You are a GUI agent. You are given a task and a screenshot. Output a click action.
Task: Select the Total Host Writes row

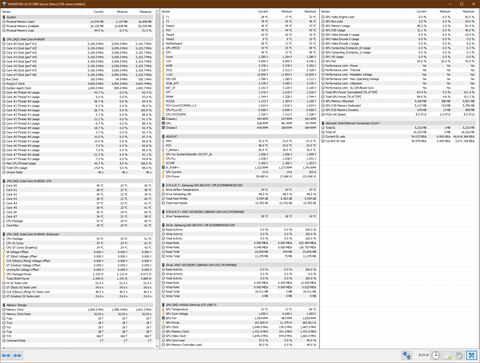[239, 199]
